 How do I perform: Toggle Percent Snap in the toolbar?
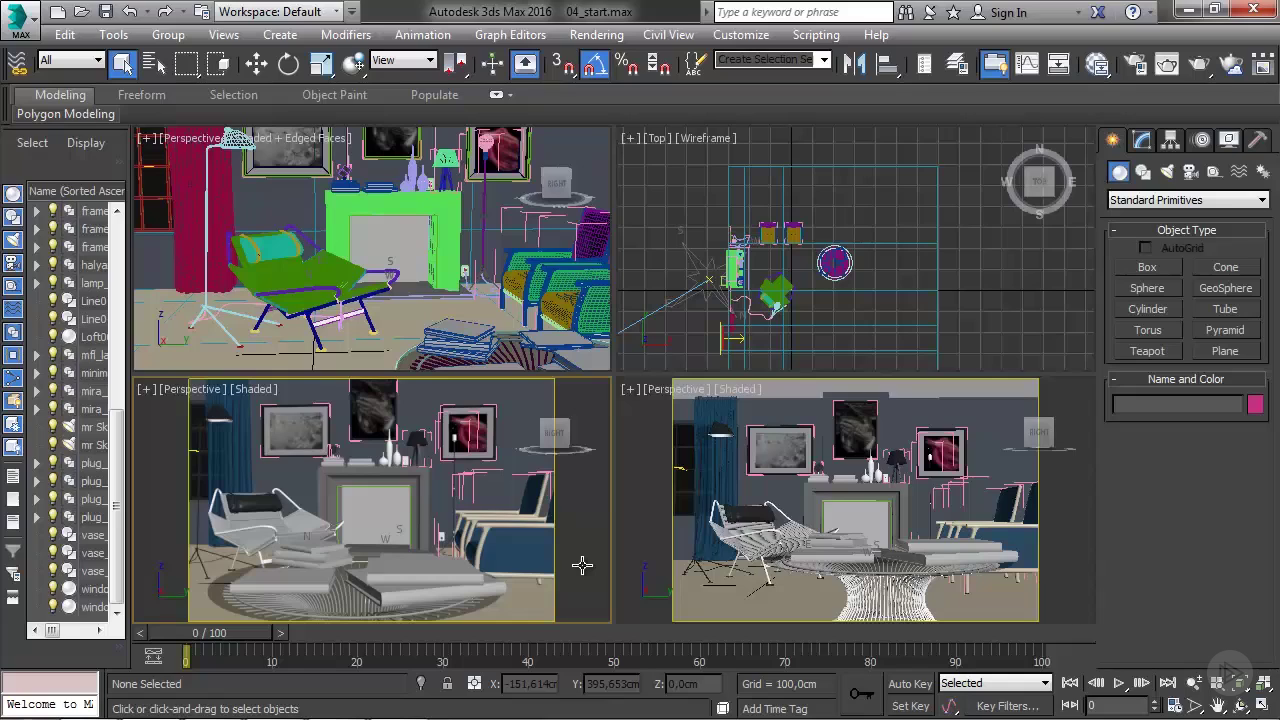pos(627,63)
